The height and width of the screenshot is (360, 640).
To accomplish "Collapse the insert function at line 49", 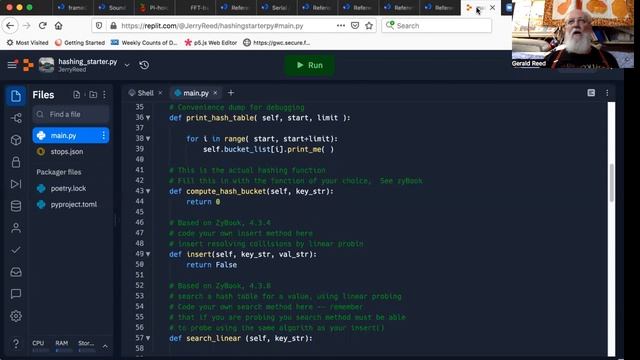I will (148, 254).
